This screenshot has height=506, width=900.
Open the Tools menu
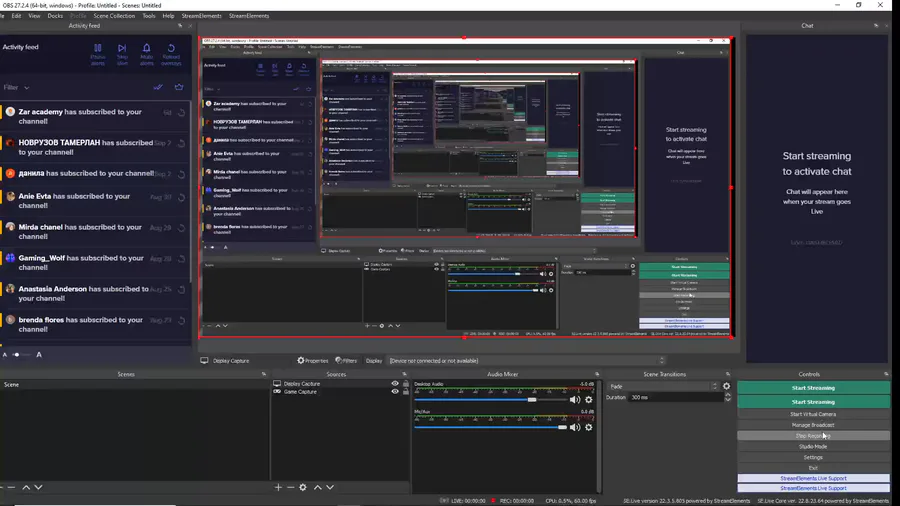(x=149, y=16)
